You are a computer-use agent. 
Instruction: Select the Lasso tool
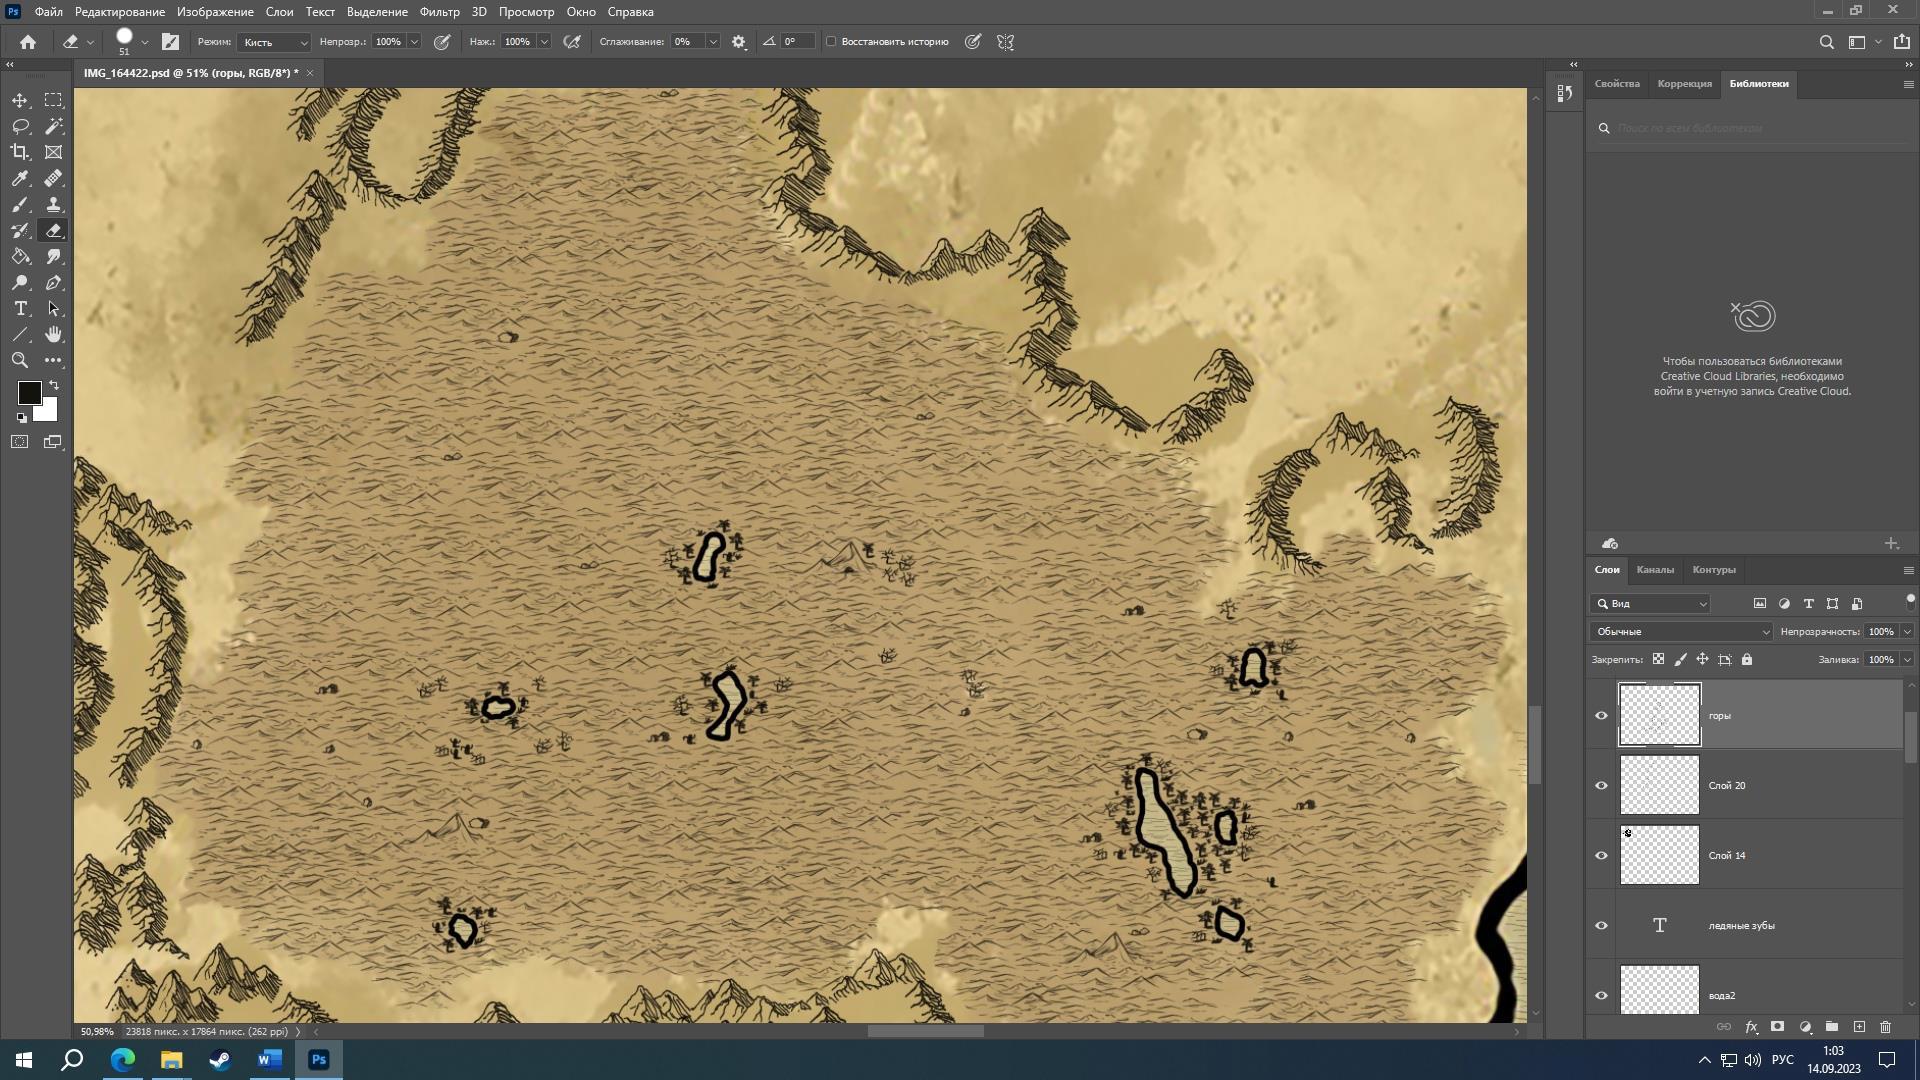click(20, 126)
